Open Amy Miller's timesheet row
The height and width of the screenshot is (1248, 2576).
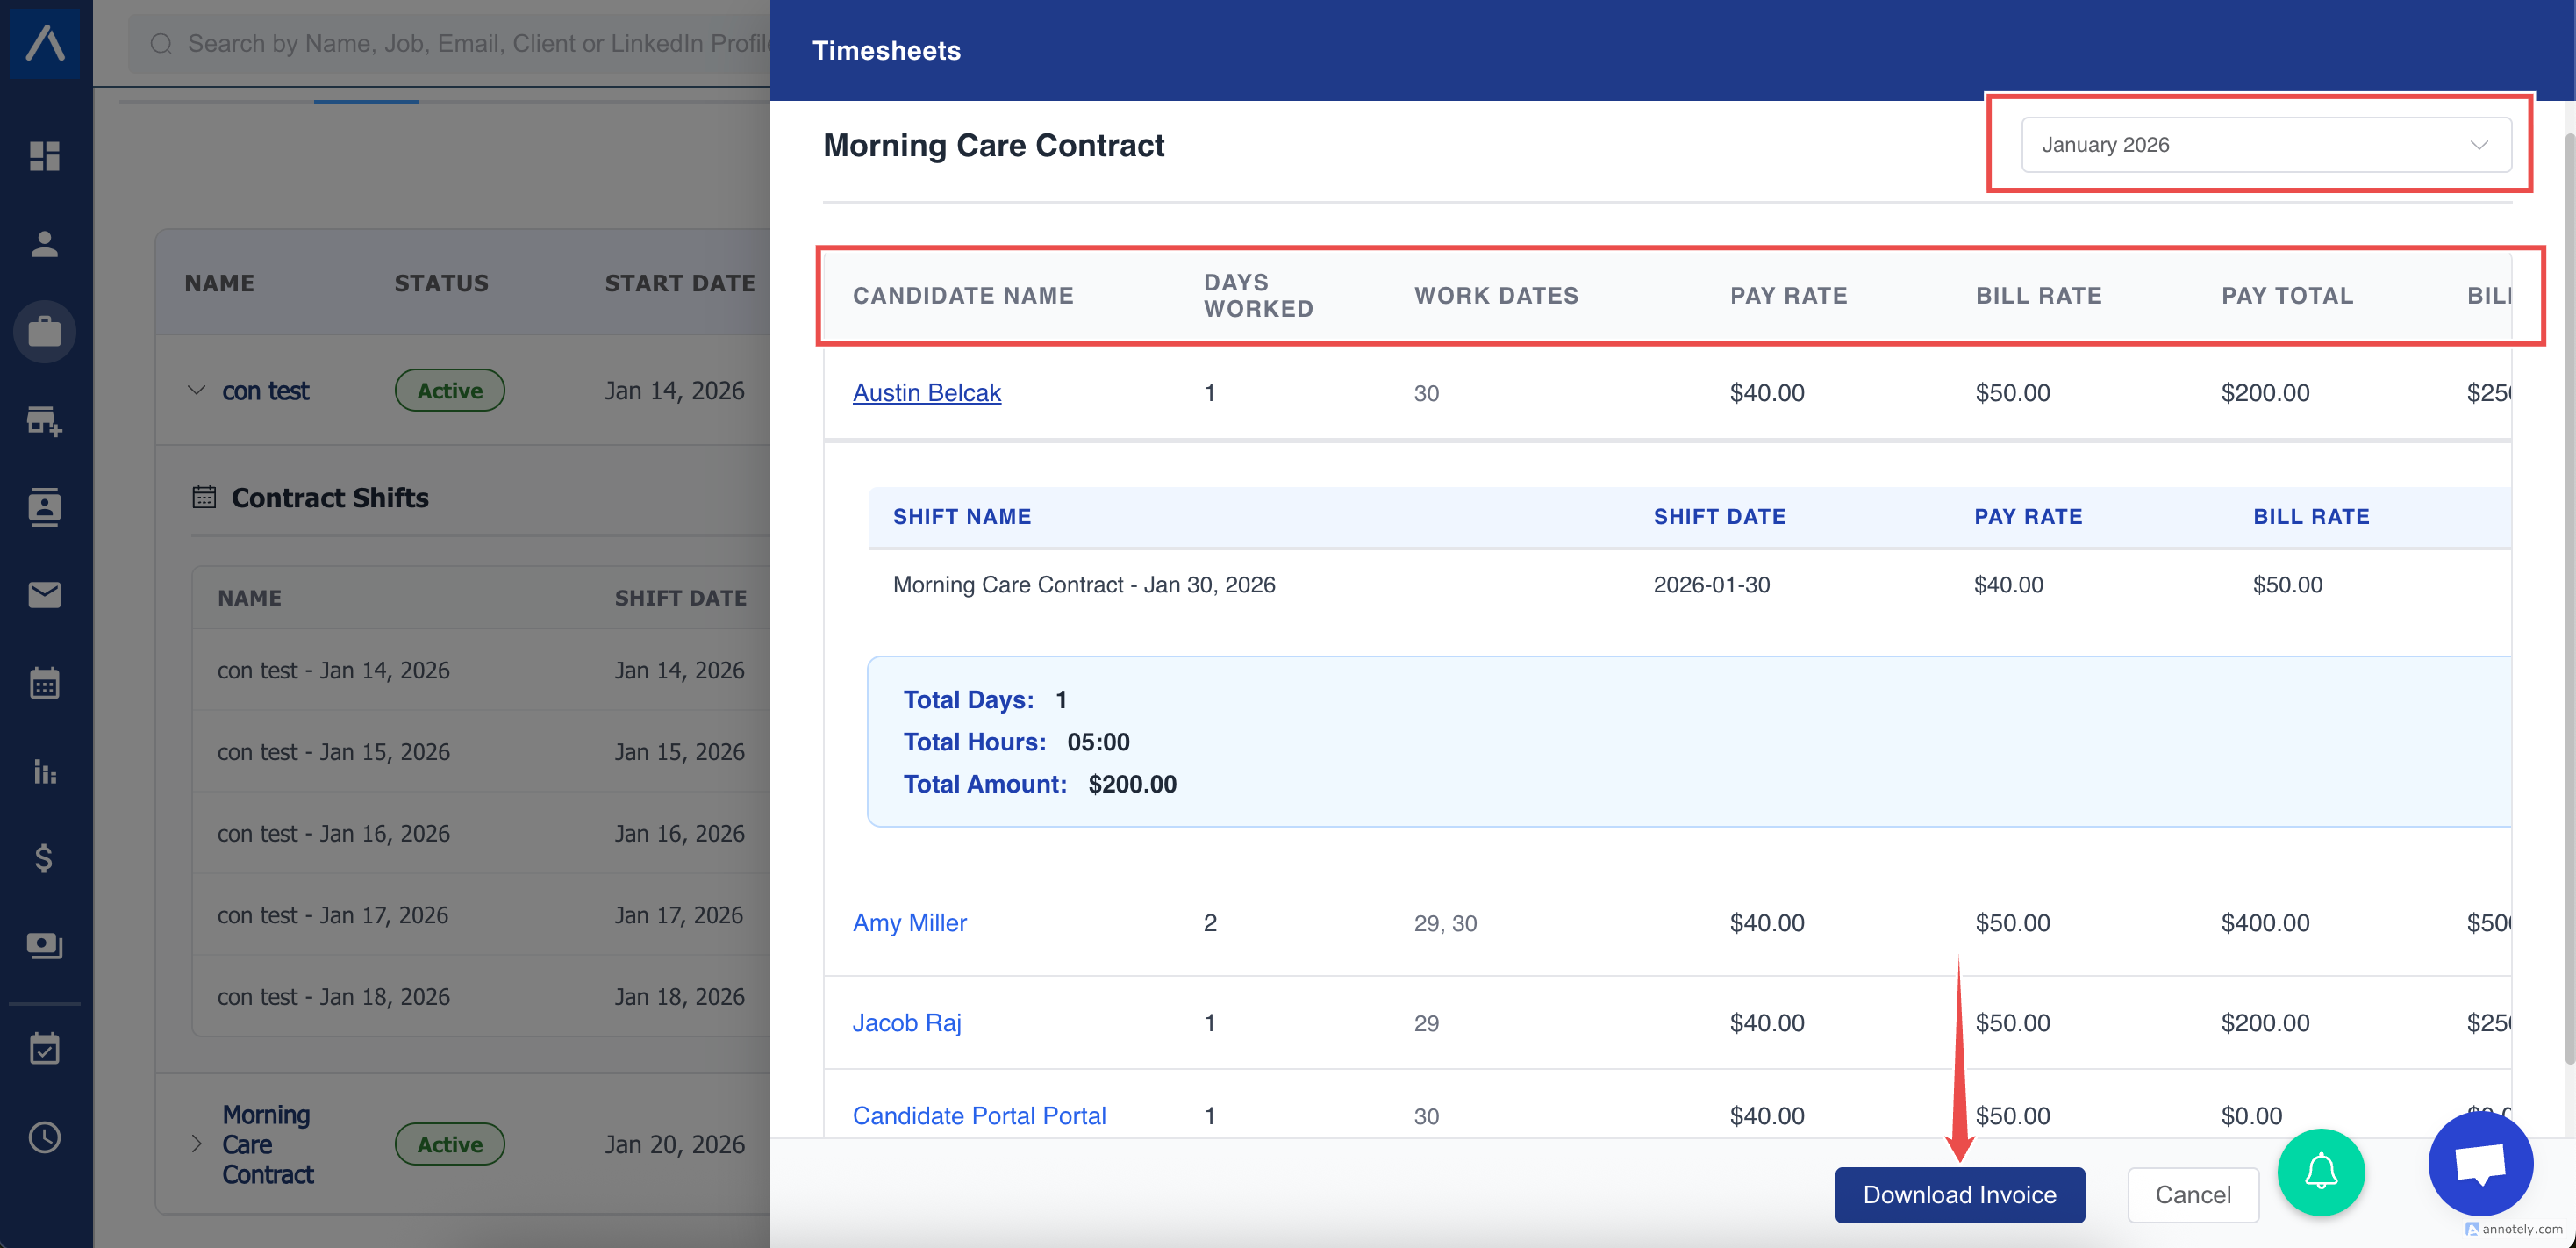coord(909,922)
